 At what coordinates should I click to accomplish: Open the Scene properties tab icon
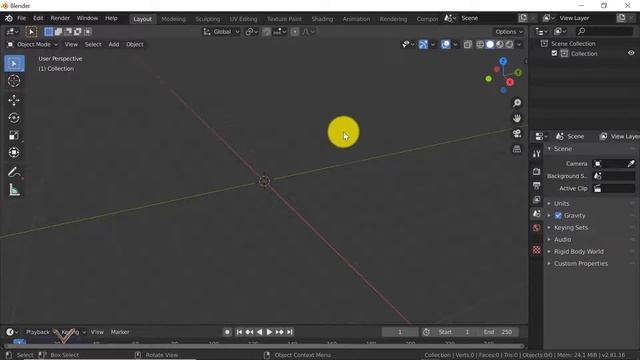(x=536, y=213)
